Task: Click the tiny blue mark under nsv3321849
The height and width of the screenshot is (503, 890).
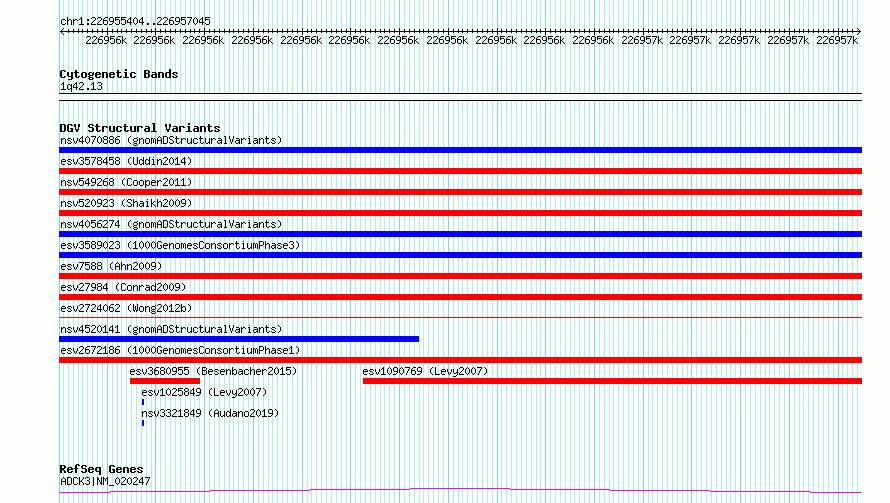Action: tap(143, 423)
